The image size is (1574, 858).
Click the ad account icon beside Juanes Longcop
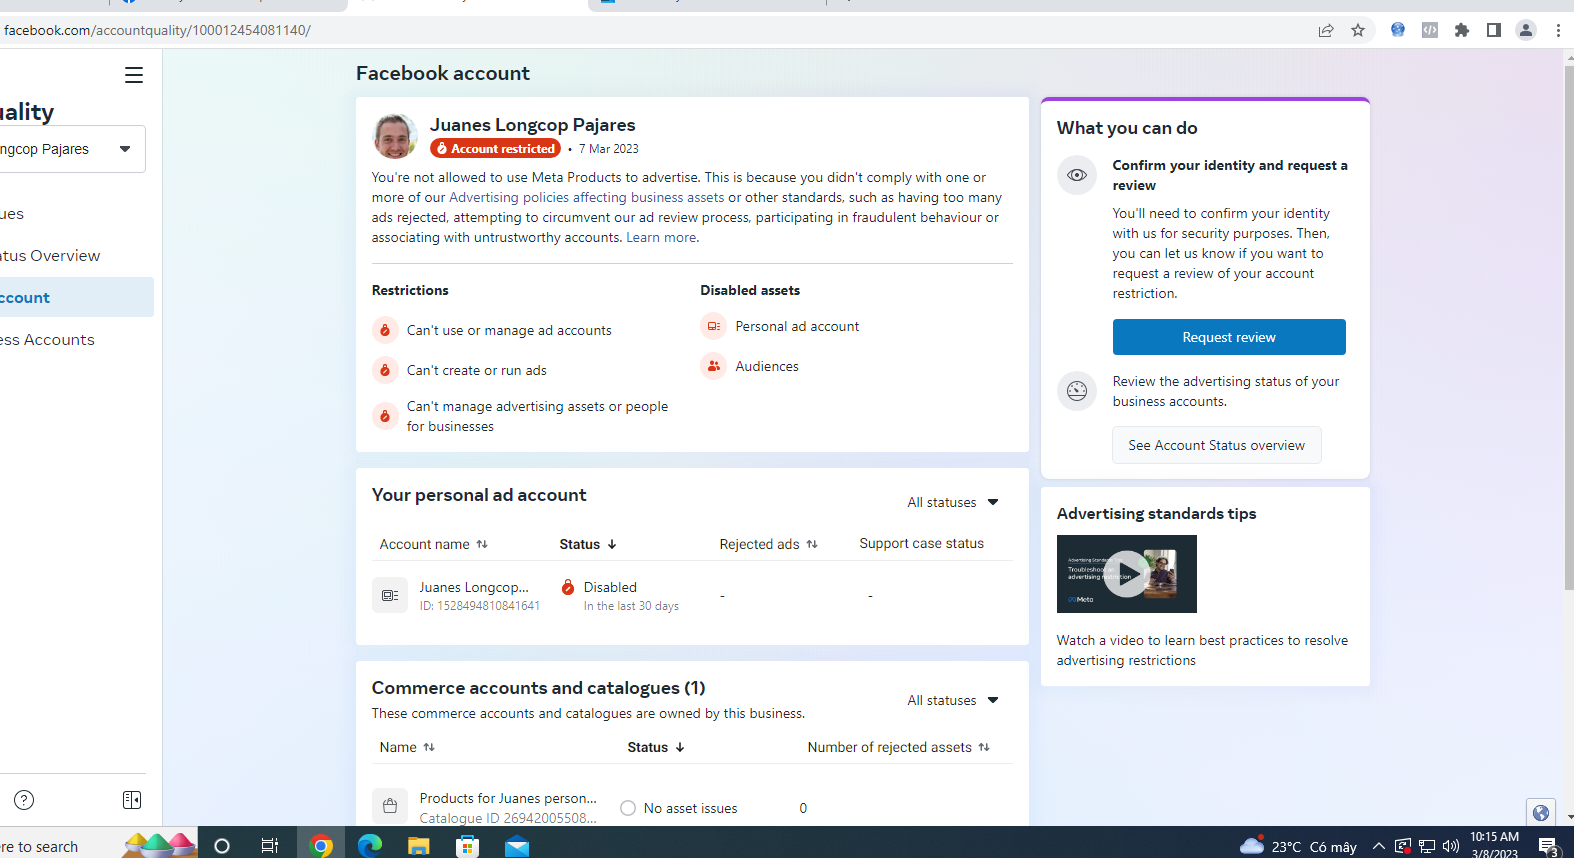pyautogui.click(x=390, y=595)
